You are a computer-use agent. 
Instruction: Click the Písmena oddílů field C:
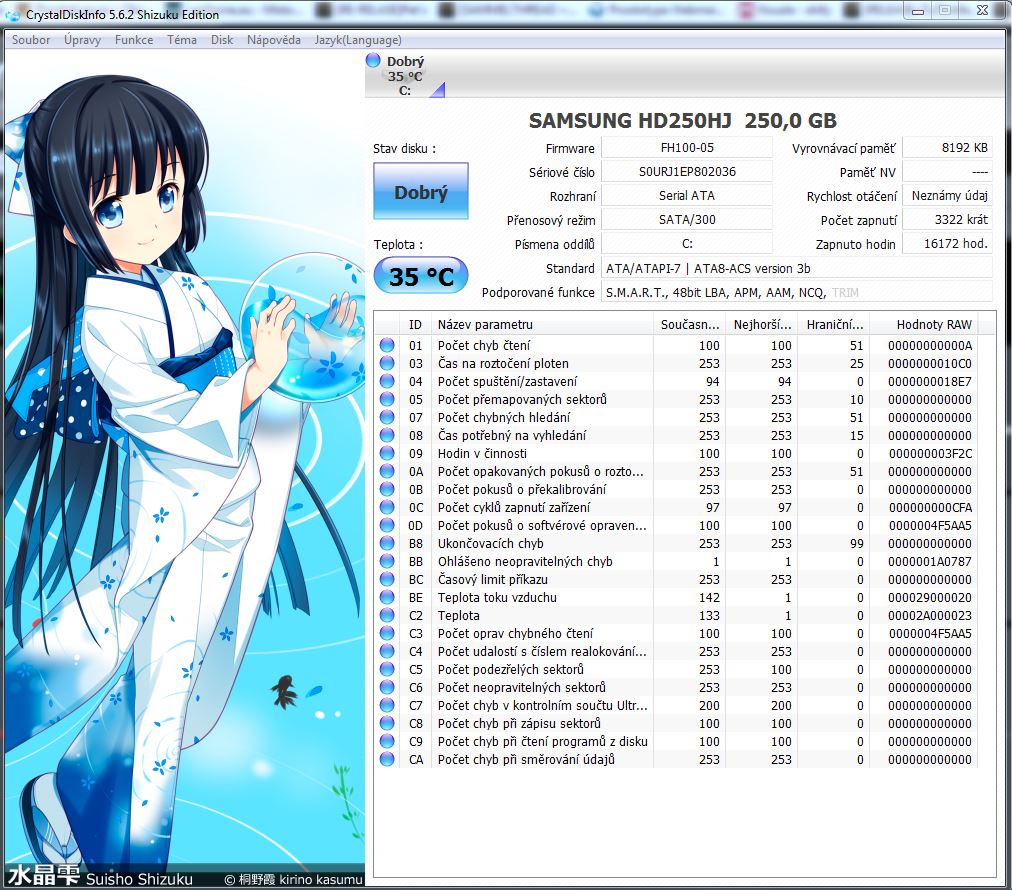[x=687, y=244]
